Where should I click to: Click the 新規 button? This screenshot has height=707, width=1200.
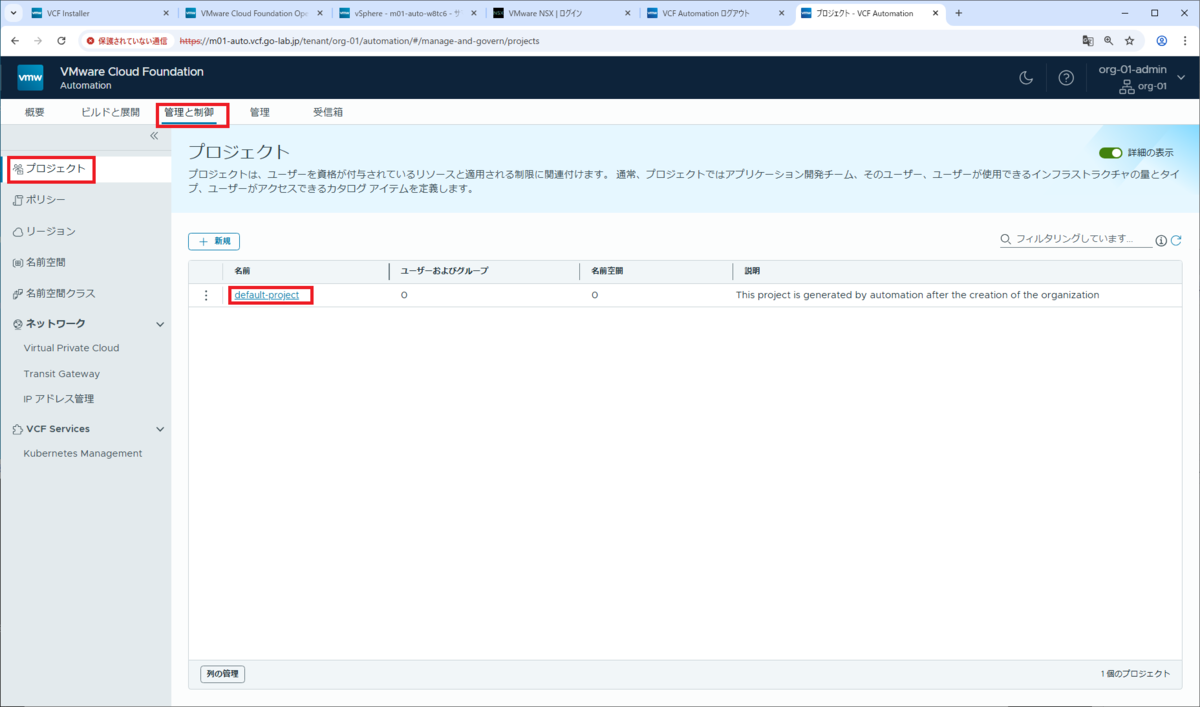coord(214,241)
